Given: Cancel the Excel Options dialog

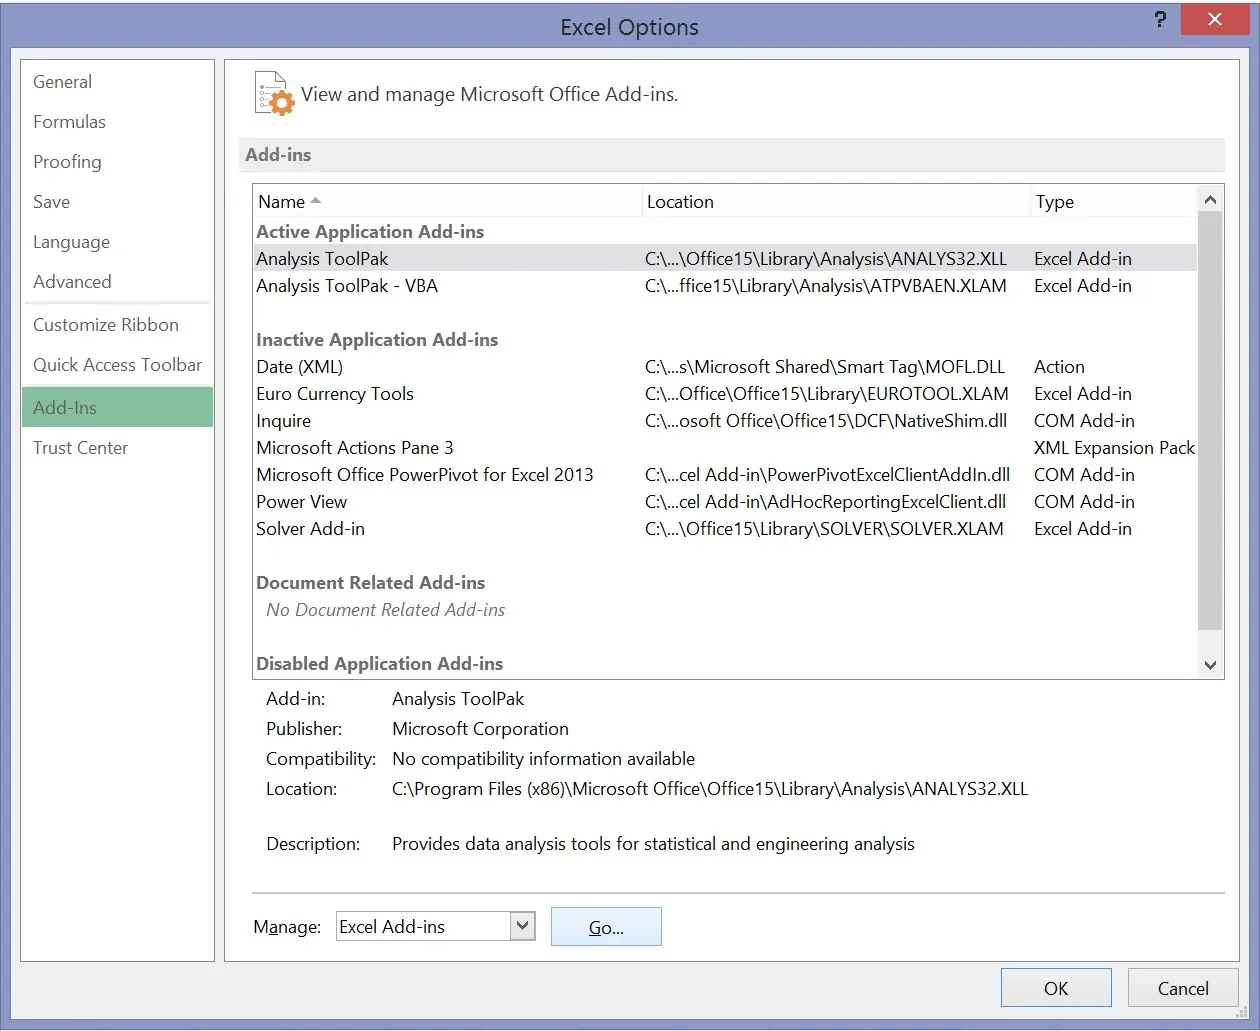Looking at the screenshot, I should point(1182,988).
